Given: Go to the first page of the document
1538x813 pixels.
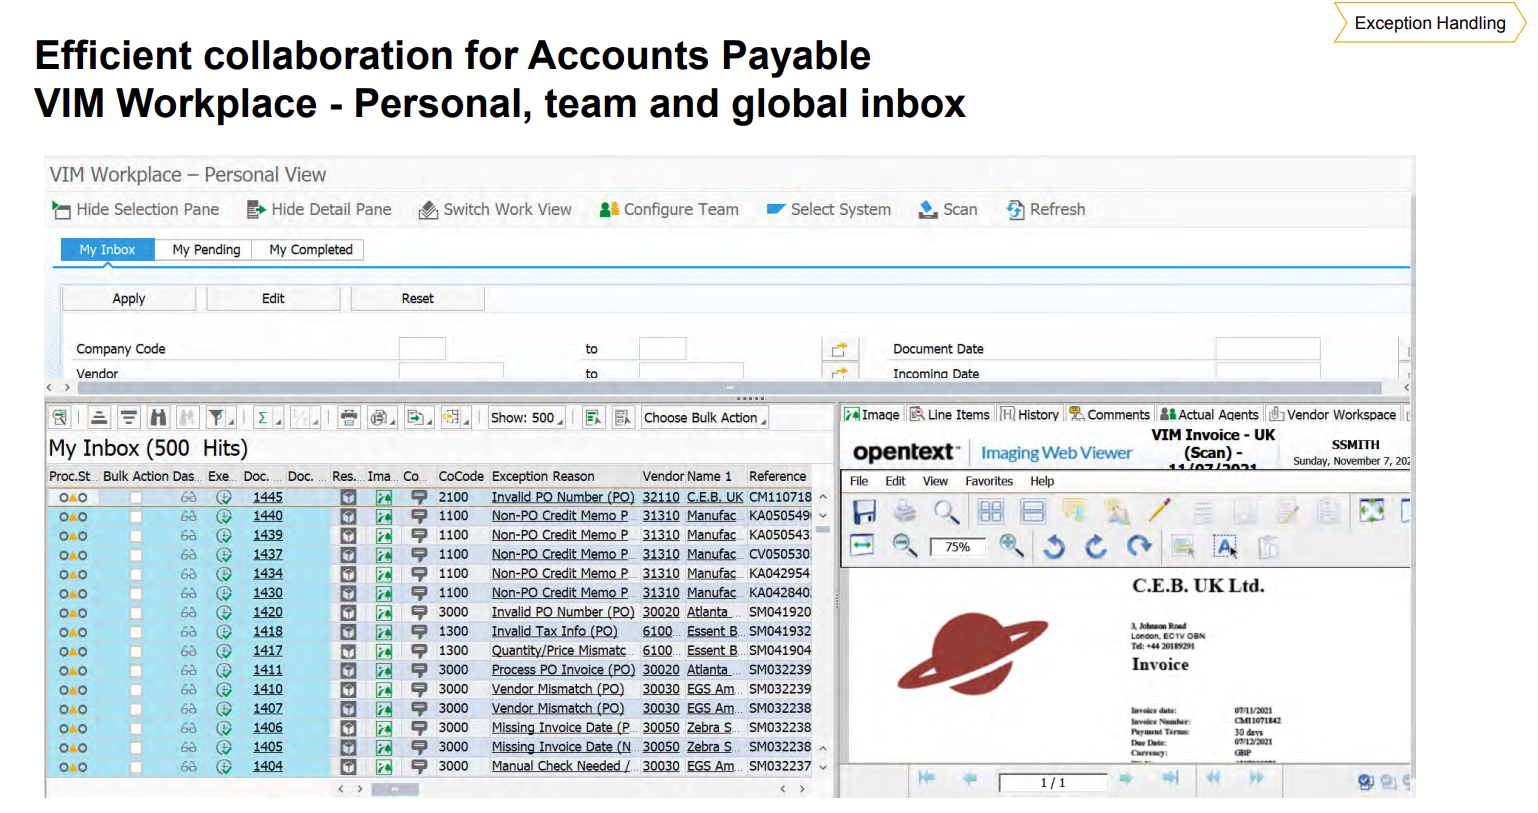Looking at the screenshot, I should pyautogui.click(x=926, y=778).
